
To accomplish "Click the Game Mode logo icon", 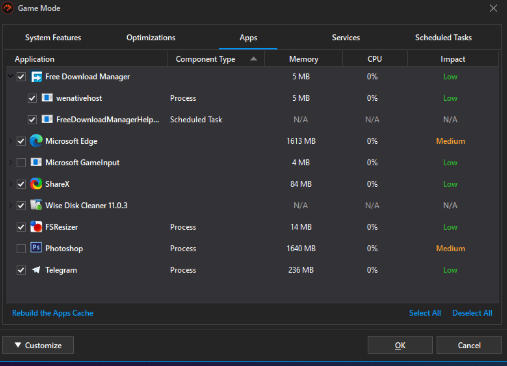I will tap(7, 8).
